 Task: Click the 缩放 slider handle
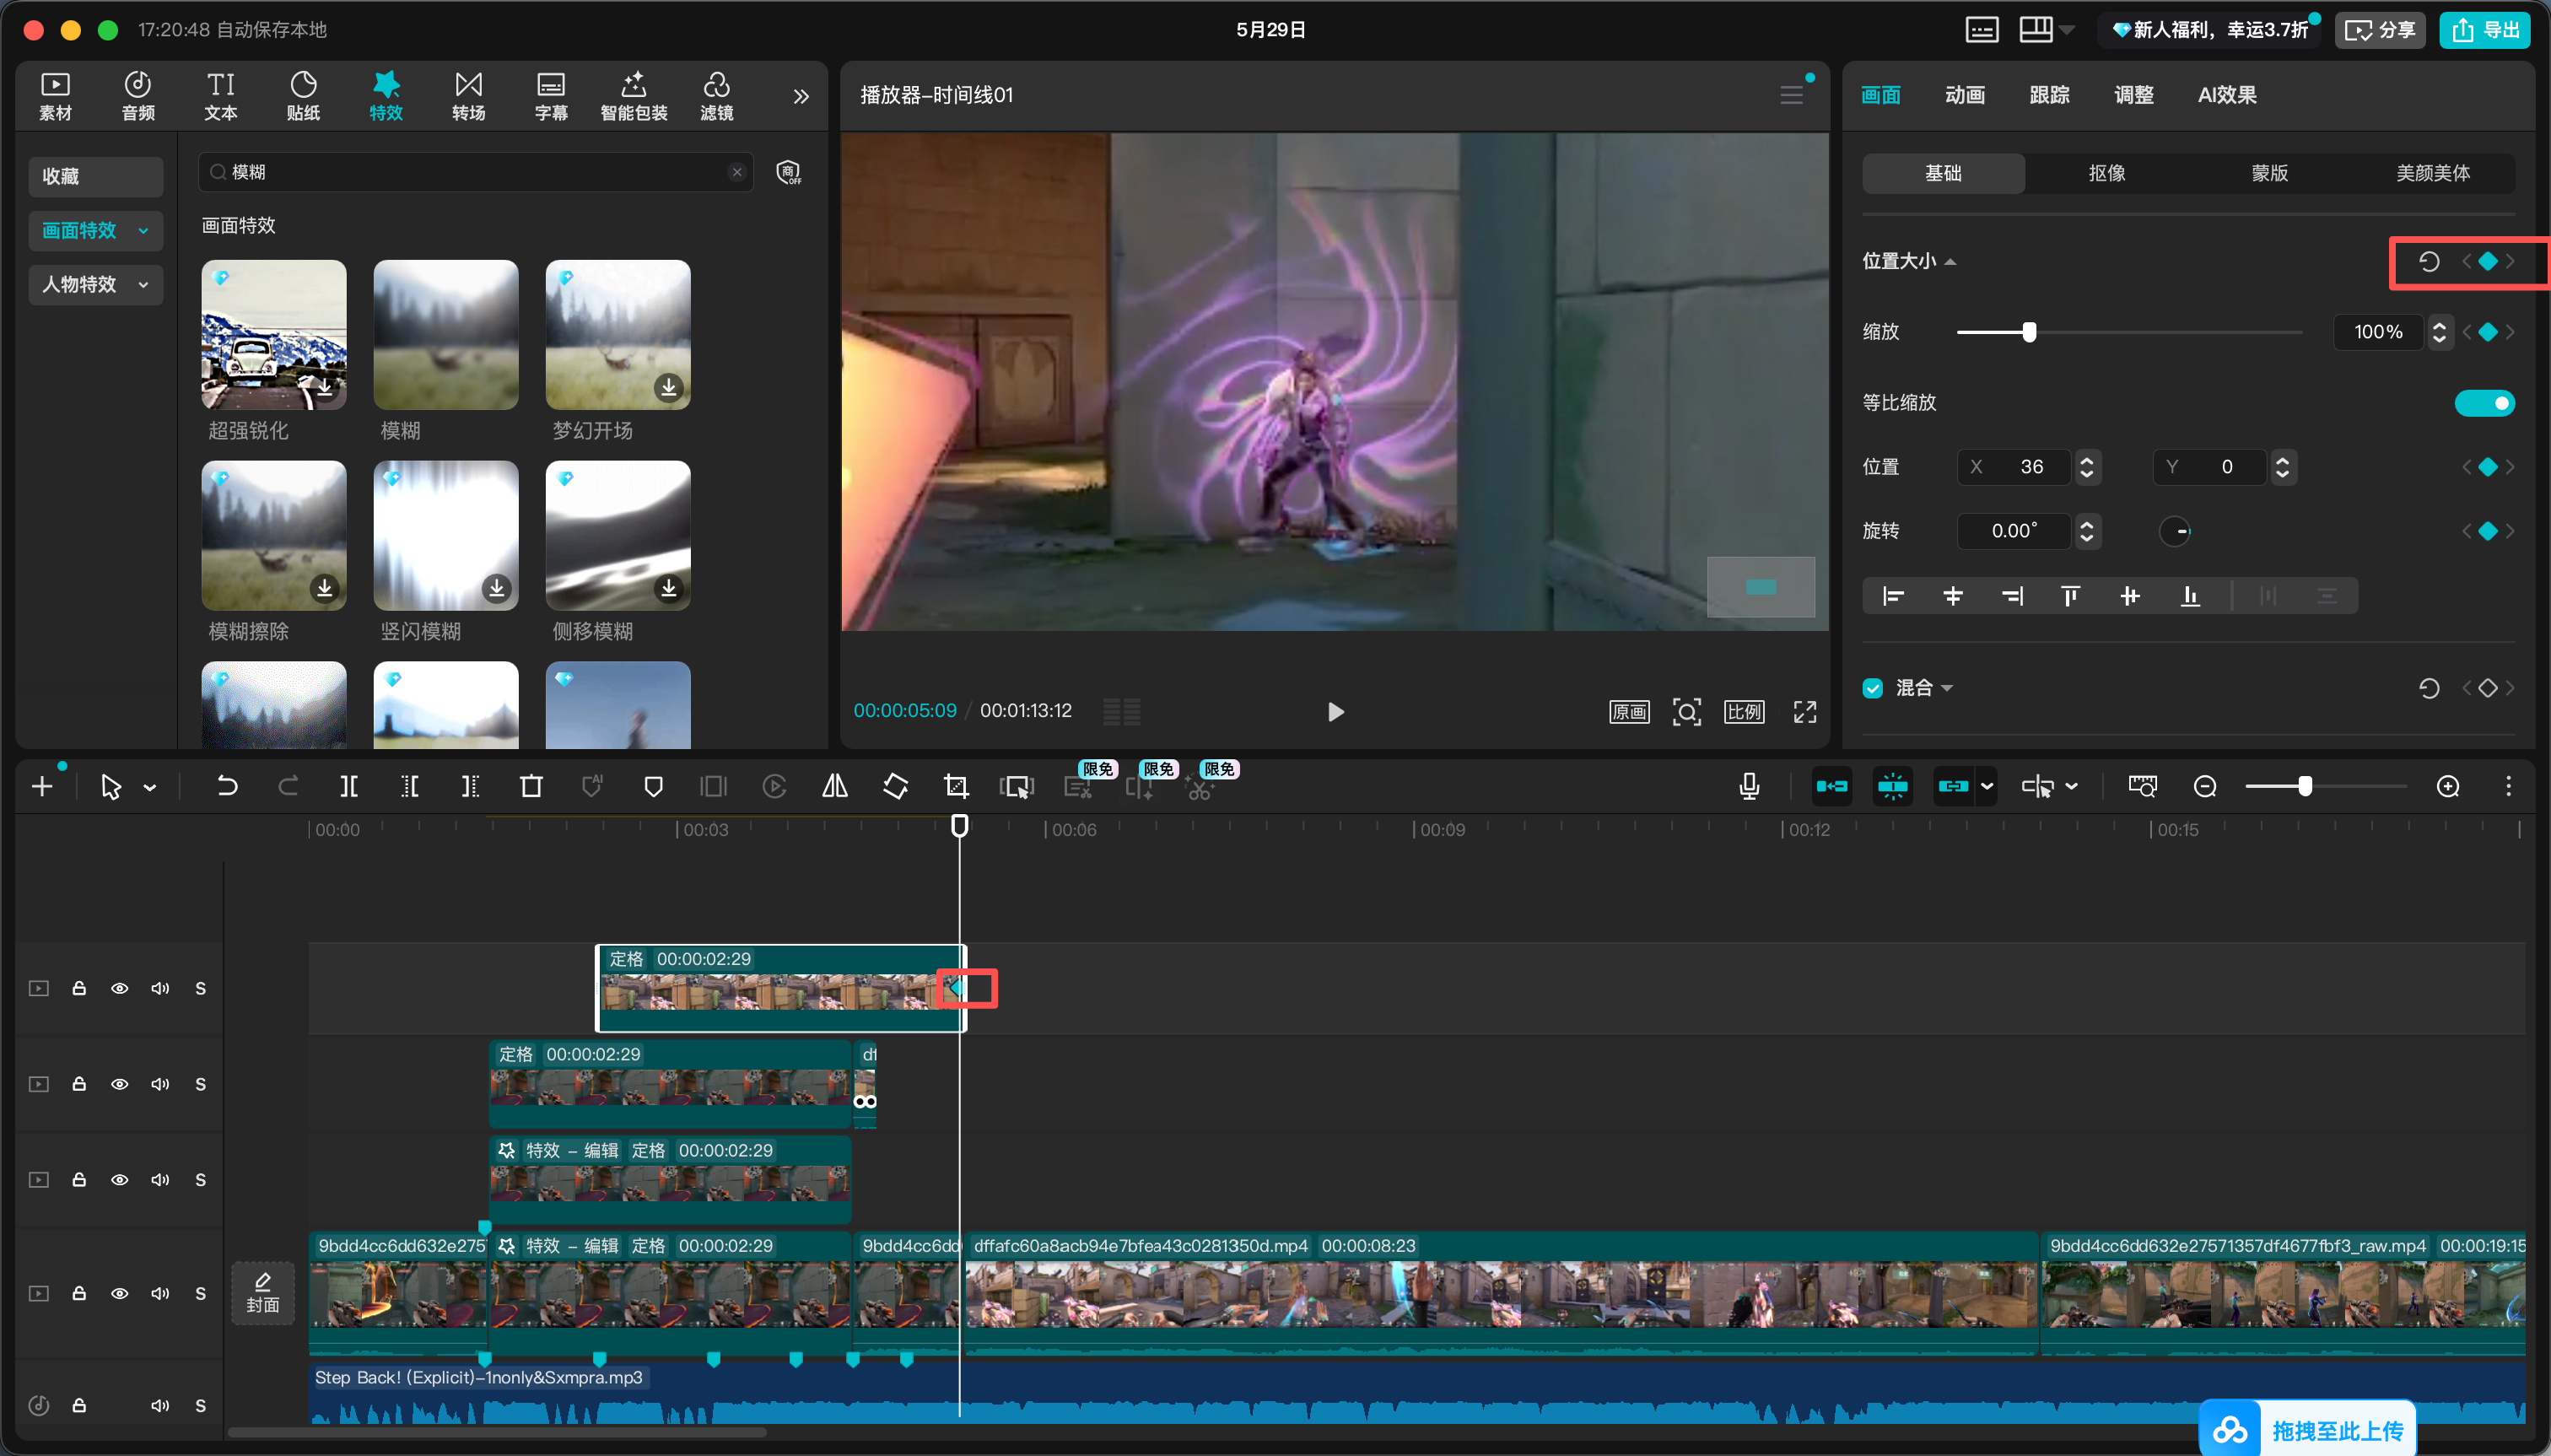2029,333
